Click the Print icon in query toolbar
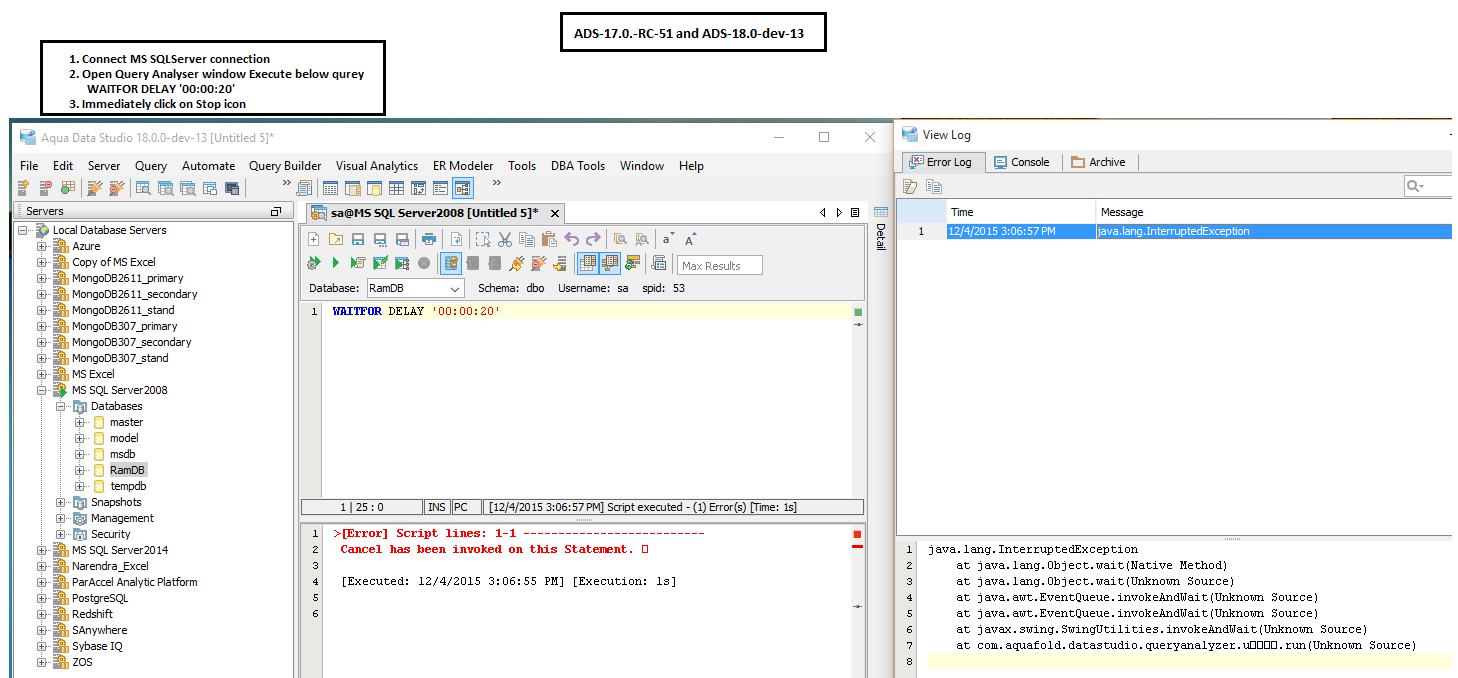 [x=429, y=239]
